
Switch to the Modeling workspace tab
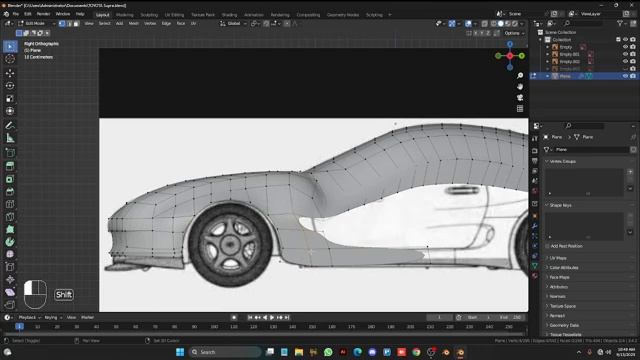click(124, 15)
